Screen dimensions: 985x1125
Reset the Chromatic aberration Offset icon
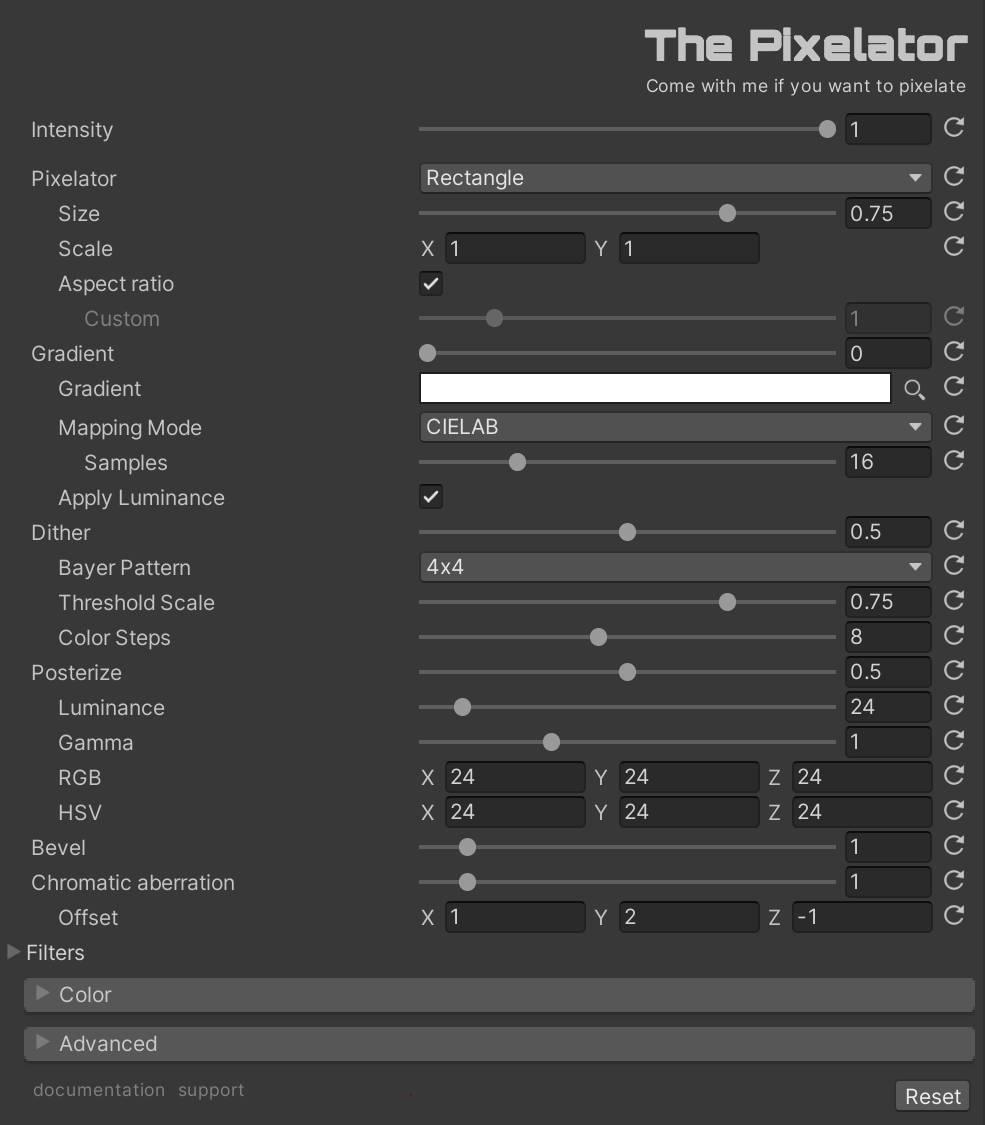pos(953,915)
